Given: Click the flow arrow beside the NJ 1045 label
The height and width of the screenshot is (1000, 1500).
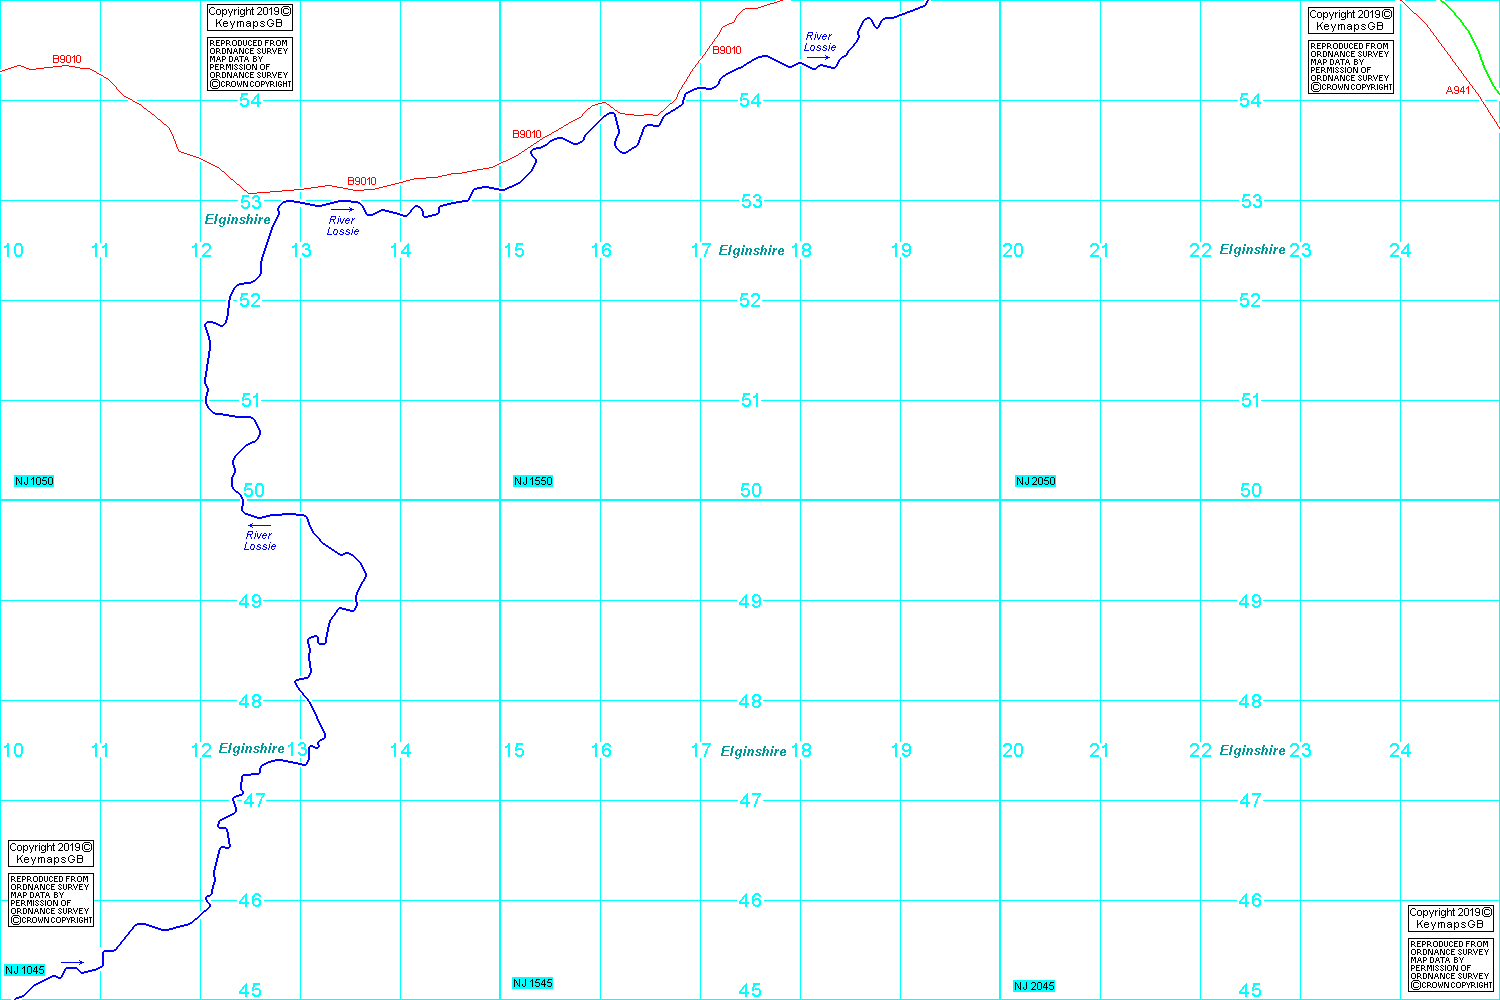Looking at the screenshot, I should 72,963.
